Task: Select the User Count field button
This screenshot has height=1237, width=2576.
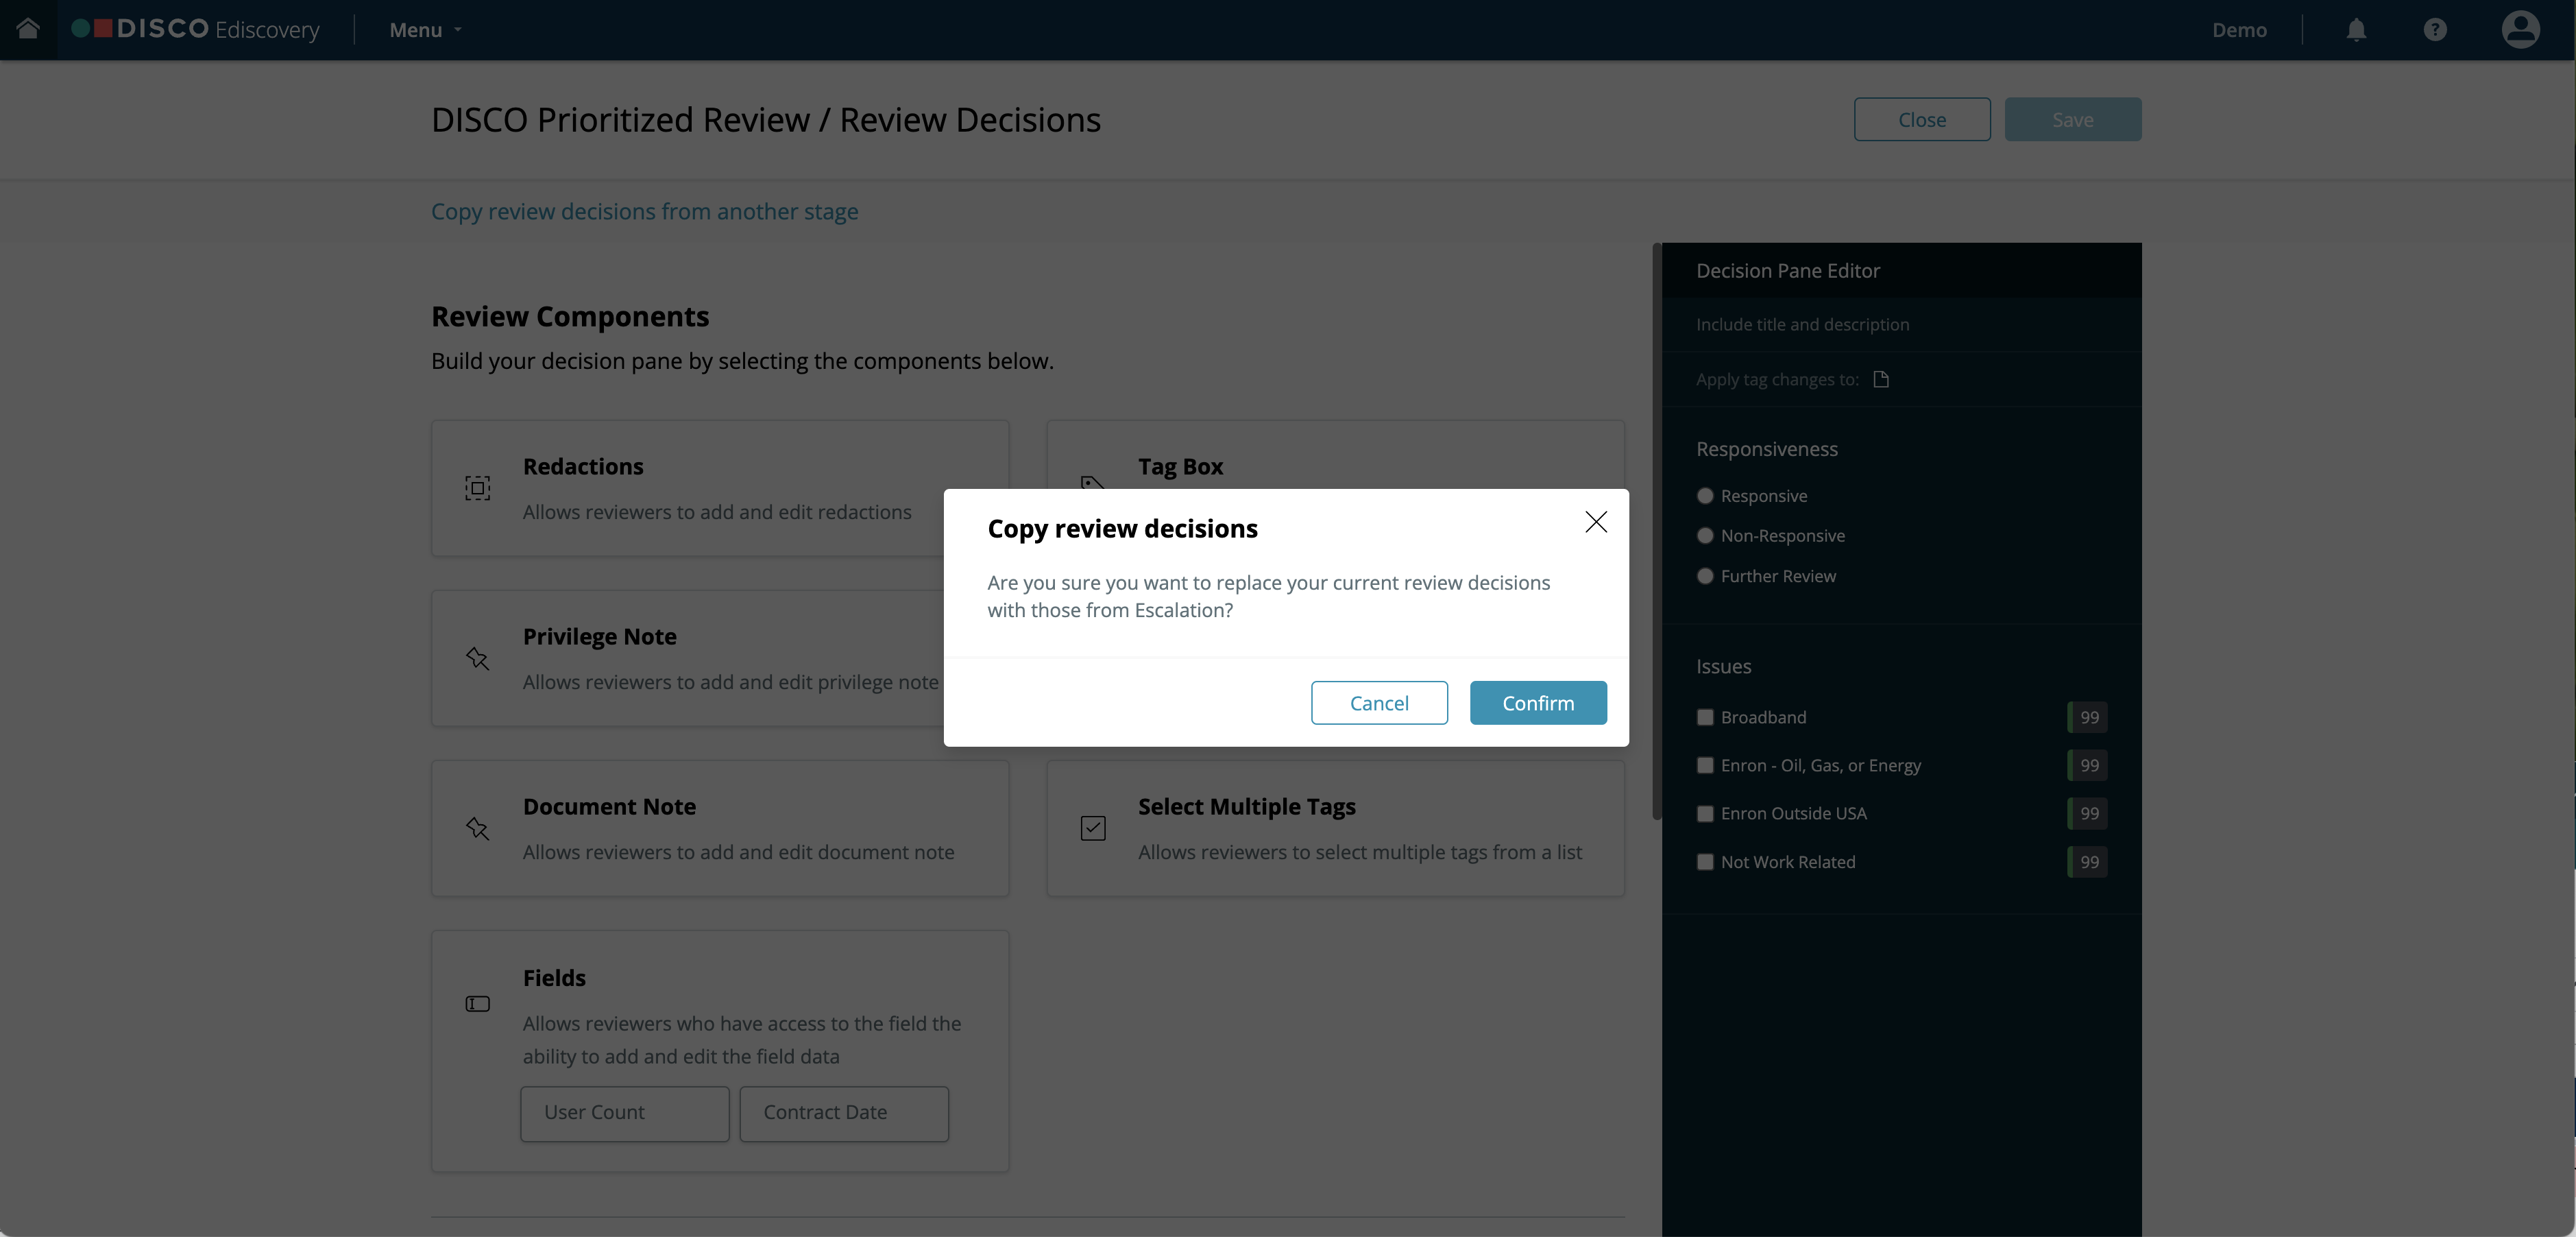Action: pyautogui.click(x=625, y=1113)
